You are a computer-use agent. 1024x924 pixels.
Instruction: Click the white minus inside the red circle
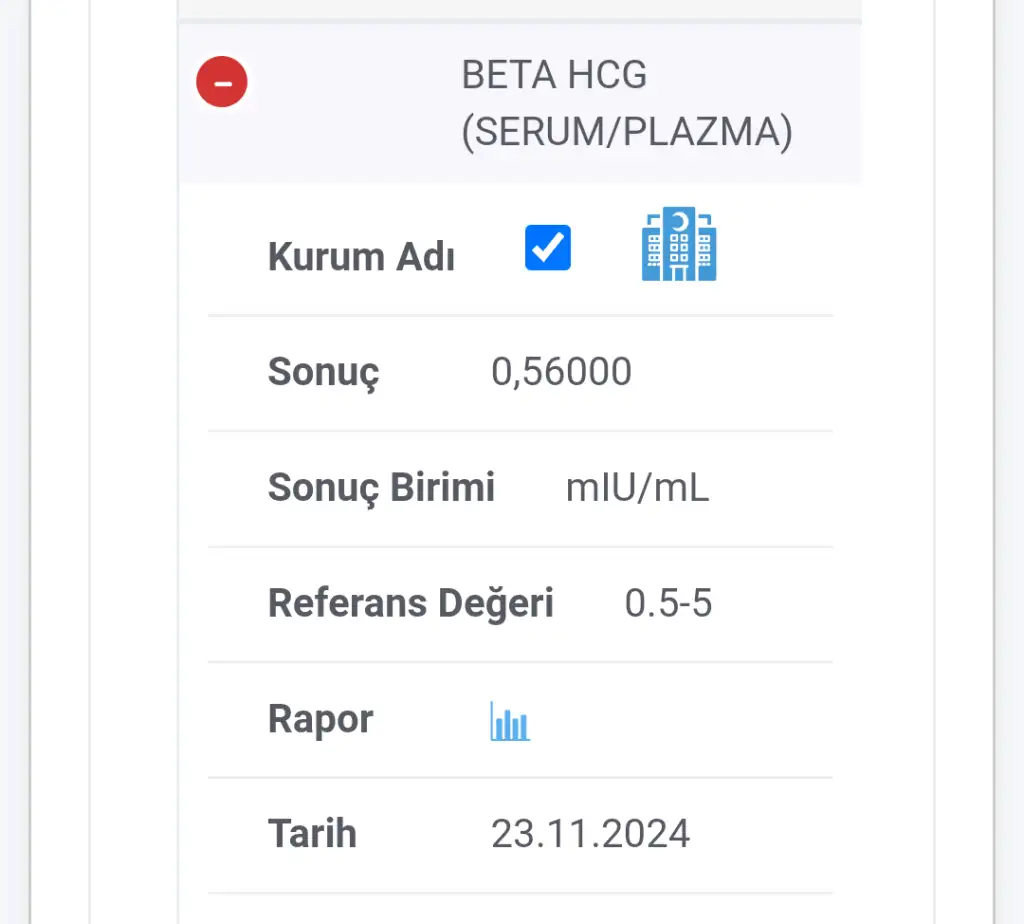(223, 84)
